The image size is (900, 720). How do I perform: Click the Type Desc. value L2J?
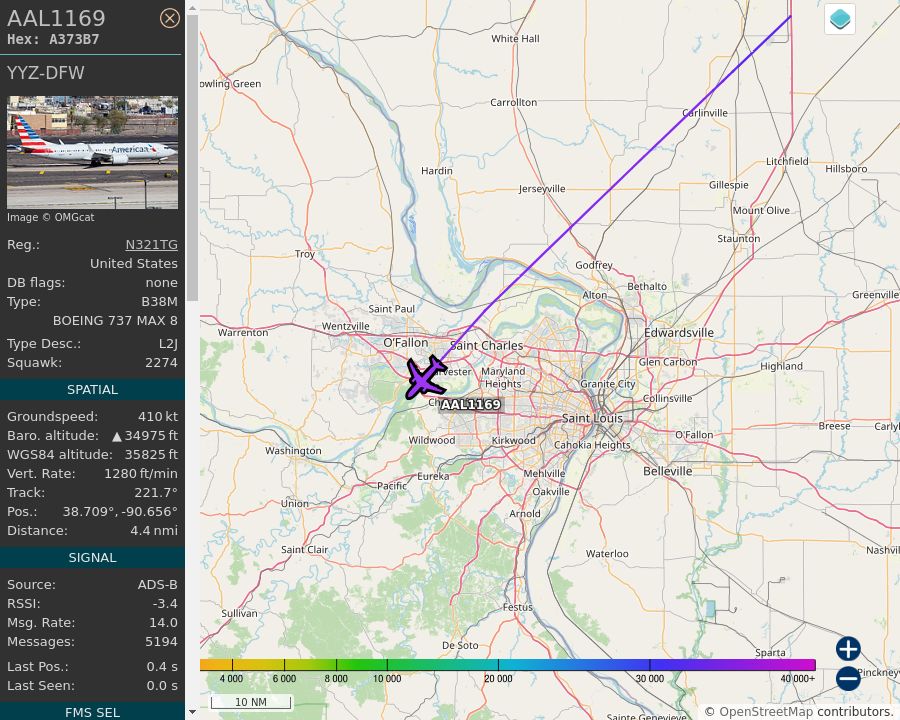point(168,343)
